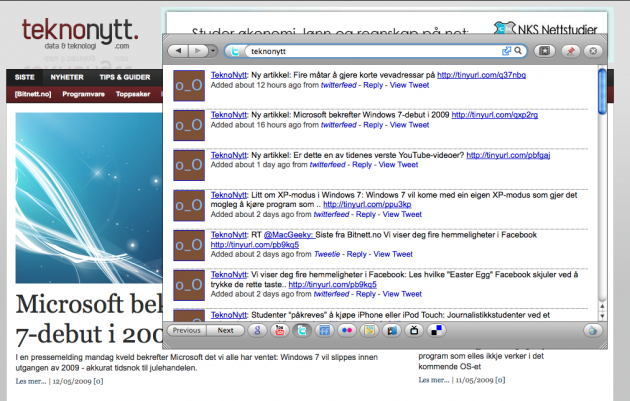Click the popup's vertical scrollbar thumb
Image resolution: width=630 pixels, height=401 pixels.
pyautogui.click(x=602, y=92)
